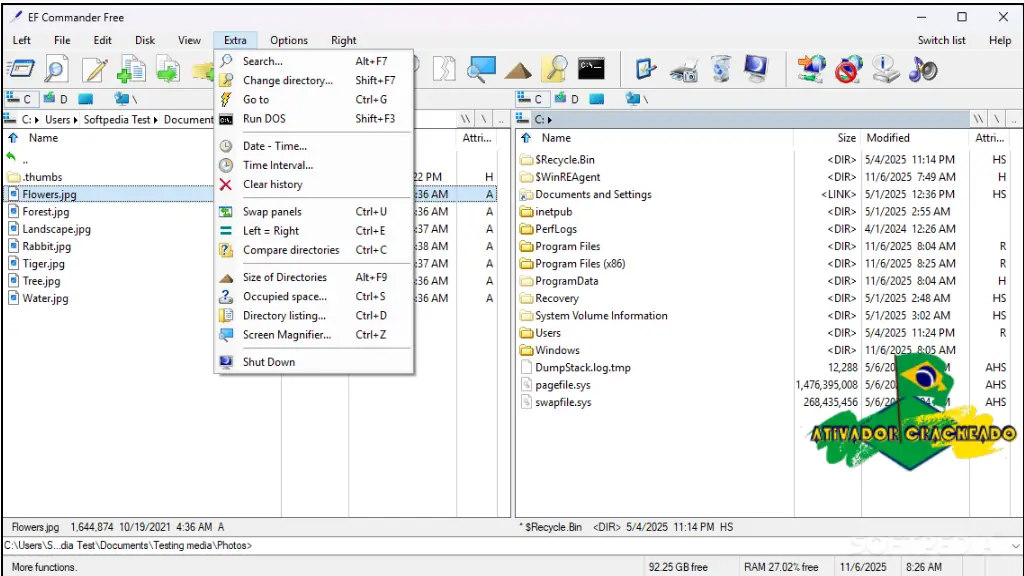This screenshot has height=576, width=1024.
Task: Click the music note speaker toolbar icon
Action: (923, 69)
